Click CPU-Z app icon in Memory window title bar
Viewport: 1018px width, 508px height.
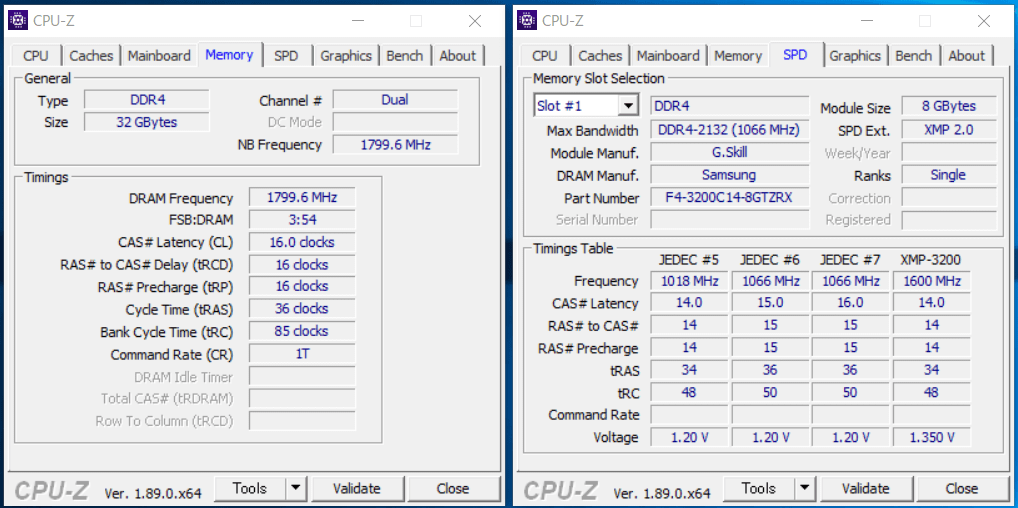pos(18,20)
